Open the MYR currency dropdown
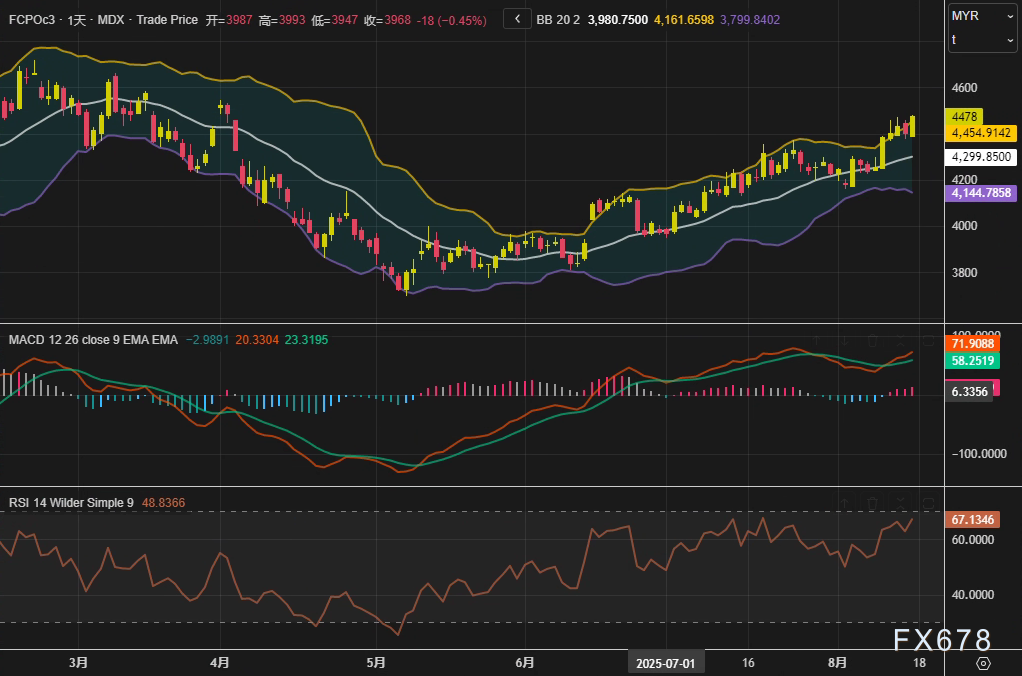 [982, 15]
